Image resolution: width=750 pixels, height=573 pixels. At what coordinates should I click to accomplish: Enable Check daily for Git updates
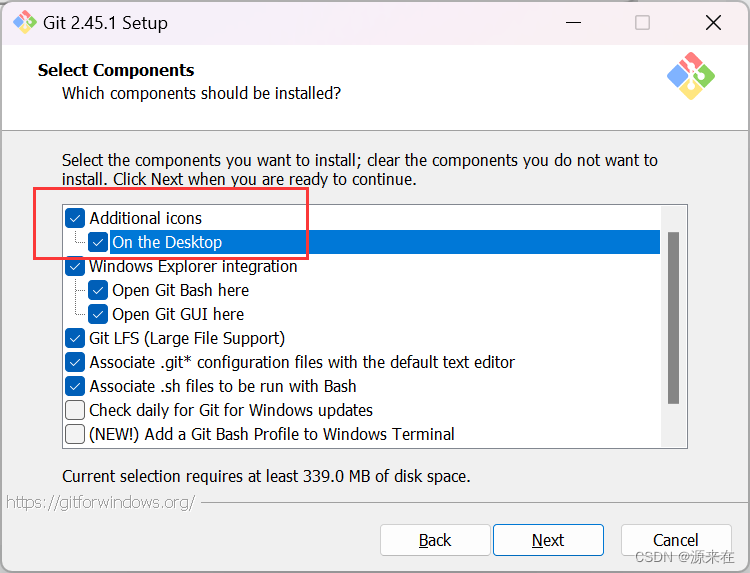tap(75, 410)
